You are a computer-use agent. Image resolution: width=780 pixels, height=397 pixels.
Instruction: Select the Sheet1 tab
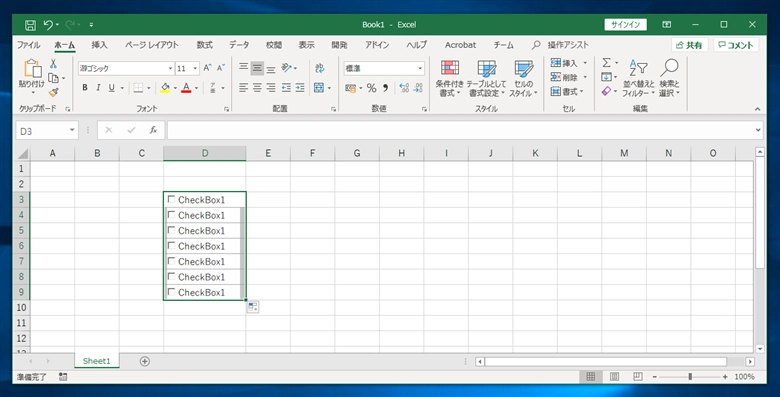97,361
